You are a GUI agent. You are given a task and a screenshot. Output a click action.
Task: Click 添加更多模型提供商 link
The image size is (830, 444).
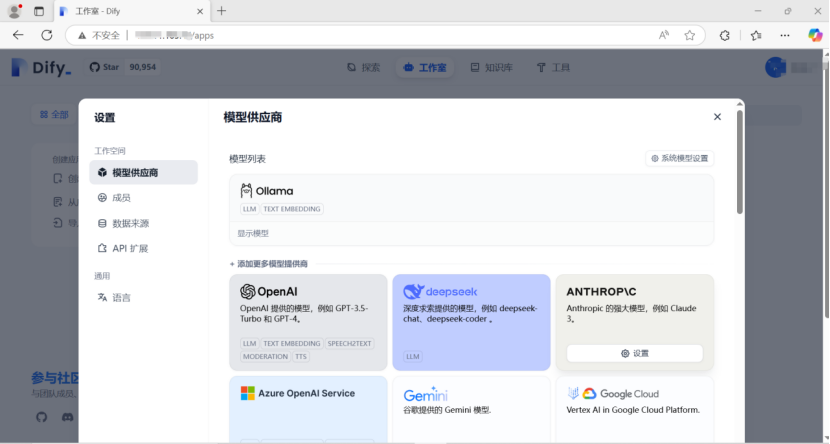[269, 264]
